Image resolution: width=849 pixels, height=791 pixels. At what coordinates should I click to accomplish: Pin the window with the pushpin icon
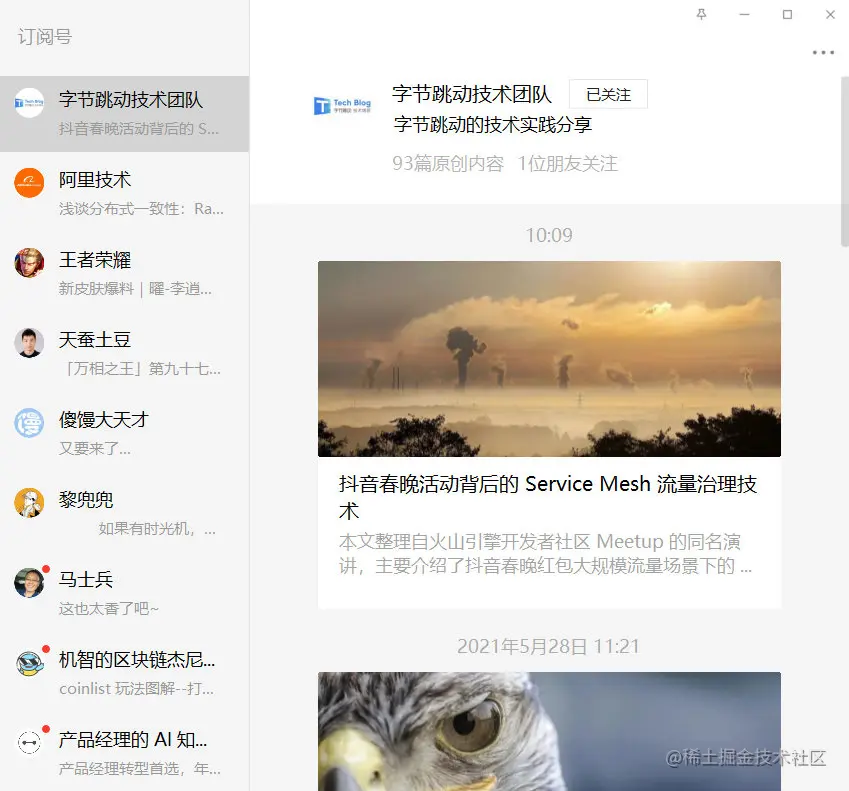(701, 15)
